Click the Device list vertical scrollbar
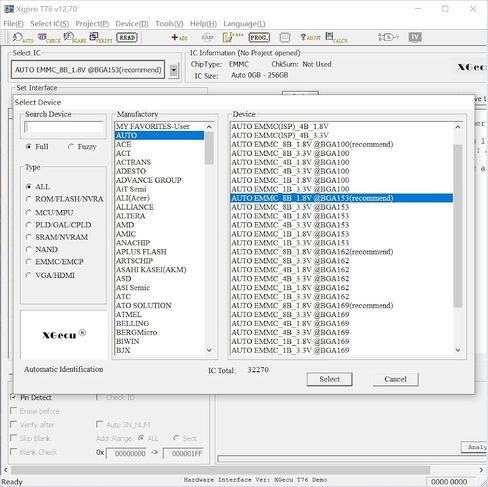The height and width of the screenshot is (487, 488). pyautogui.click(x=458, y=238)
